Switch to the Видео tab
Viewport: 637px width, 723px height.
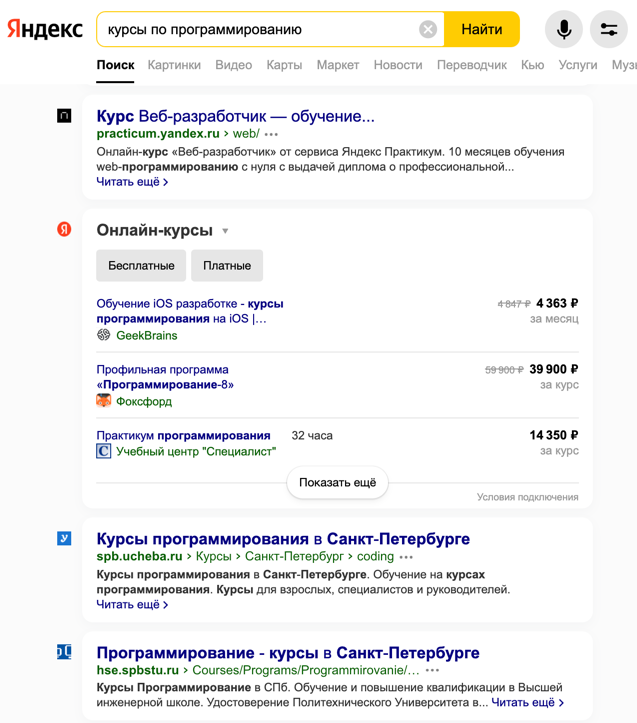(x=234, y=65)
